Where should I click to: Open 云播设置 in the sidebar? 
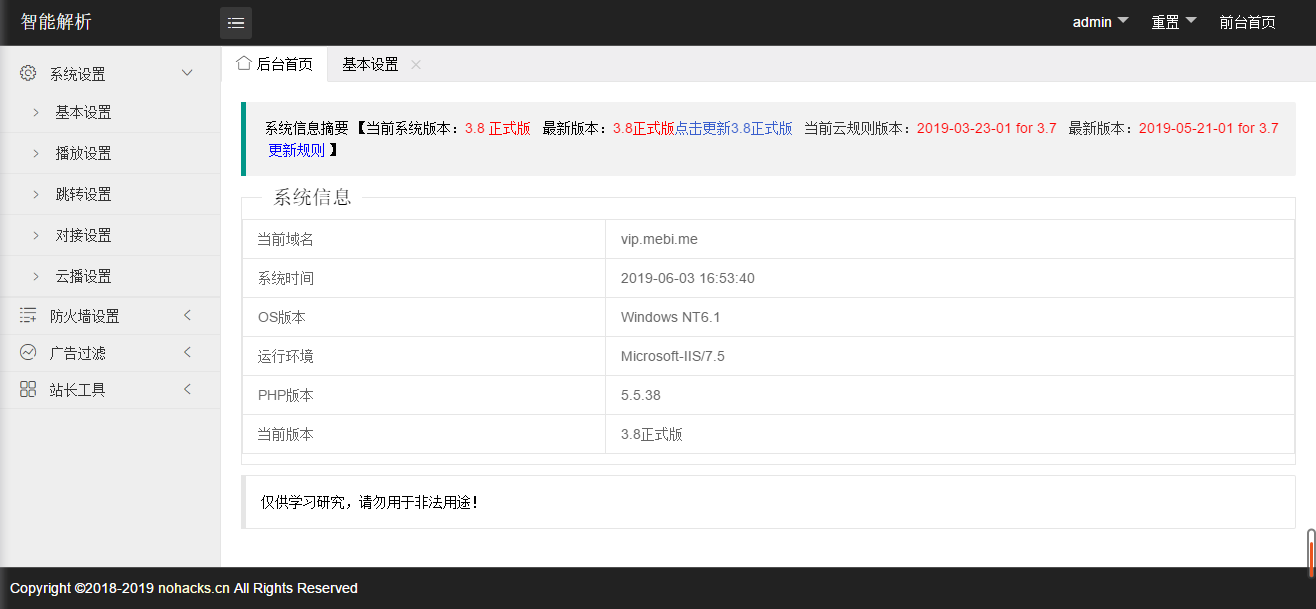click(110, 277)
